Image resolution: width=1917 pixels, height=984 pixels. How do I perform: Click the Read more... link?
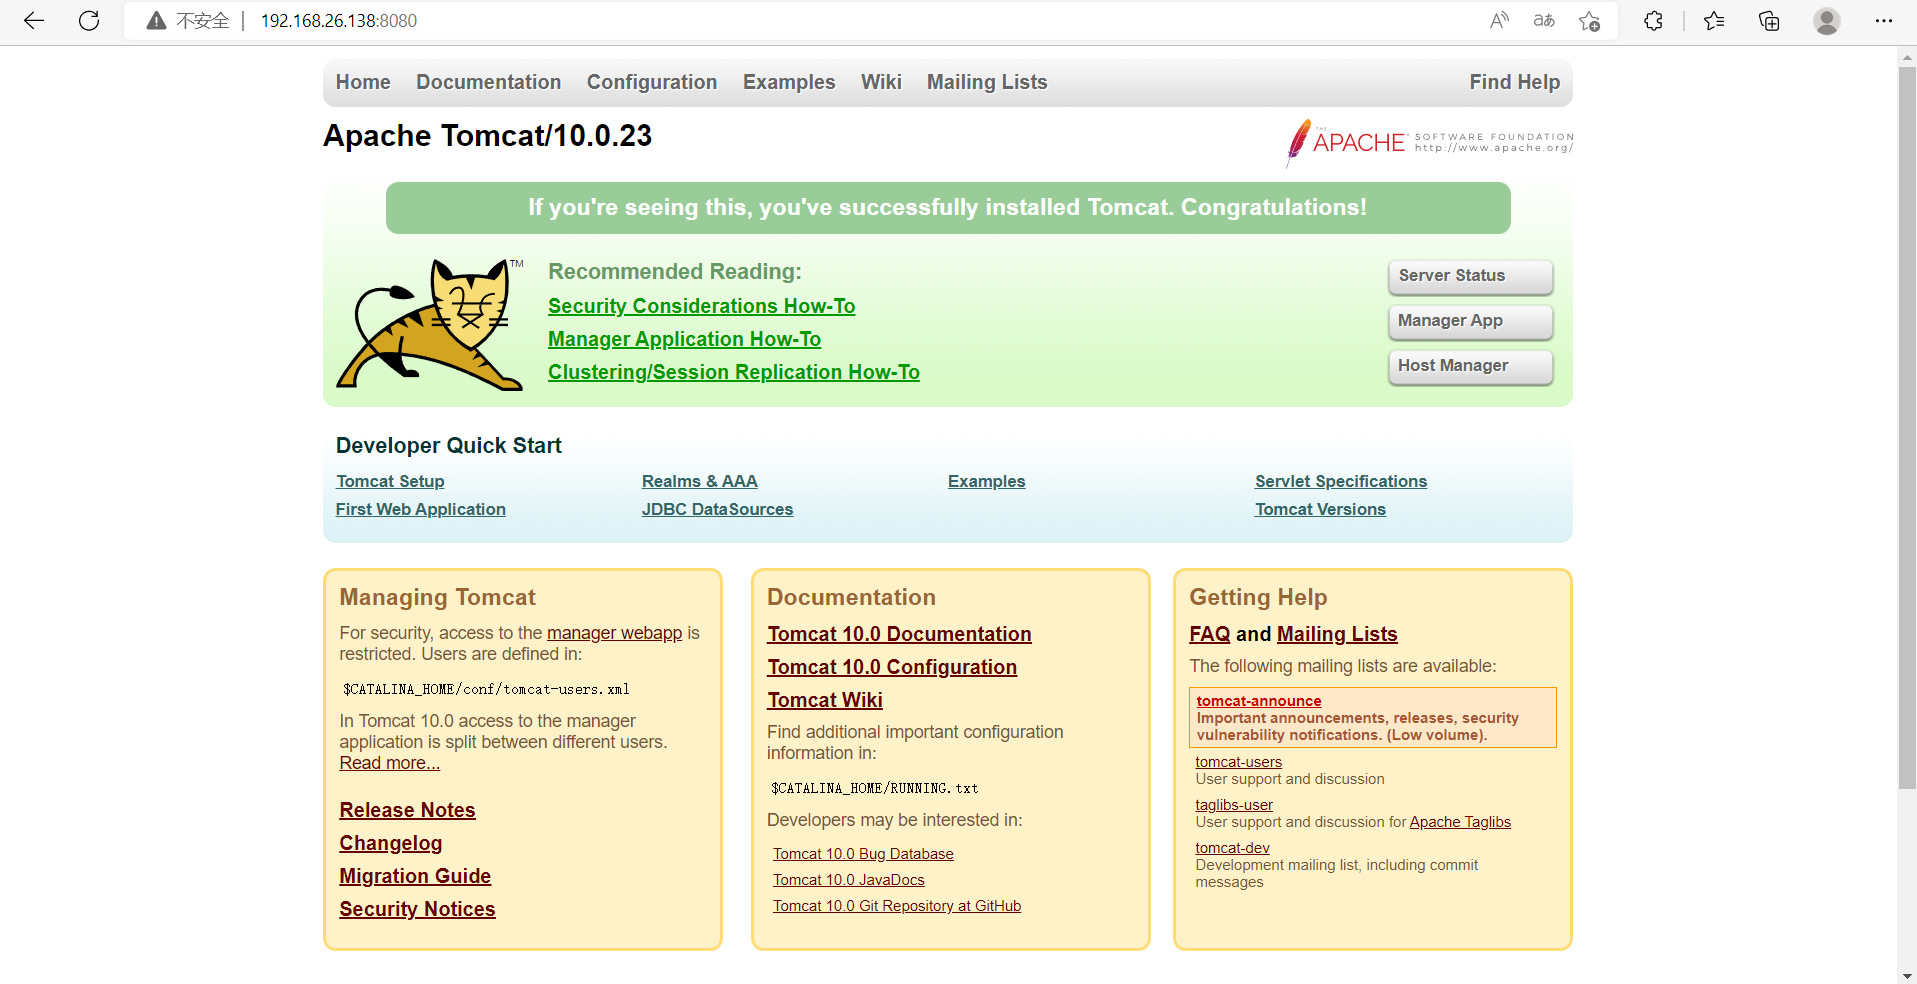point(390,763)
